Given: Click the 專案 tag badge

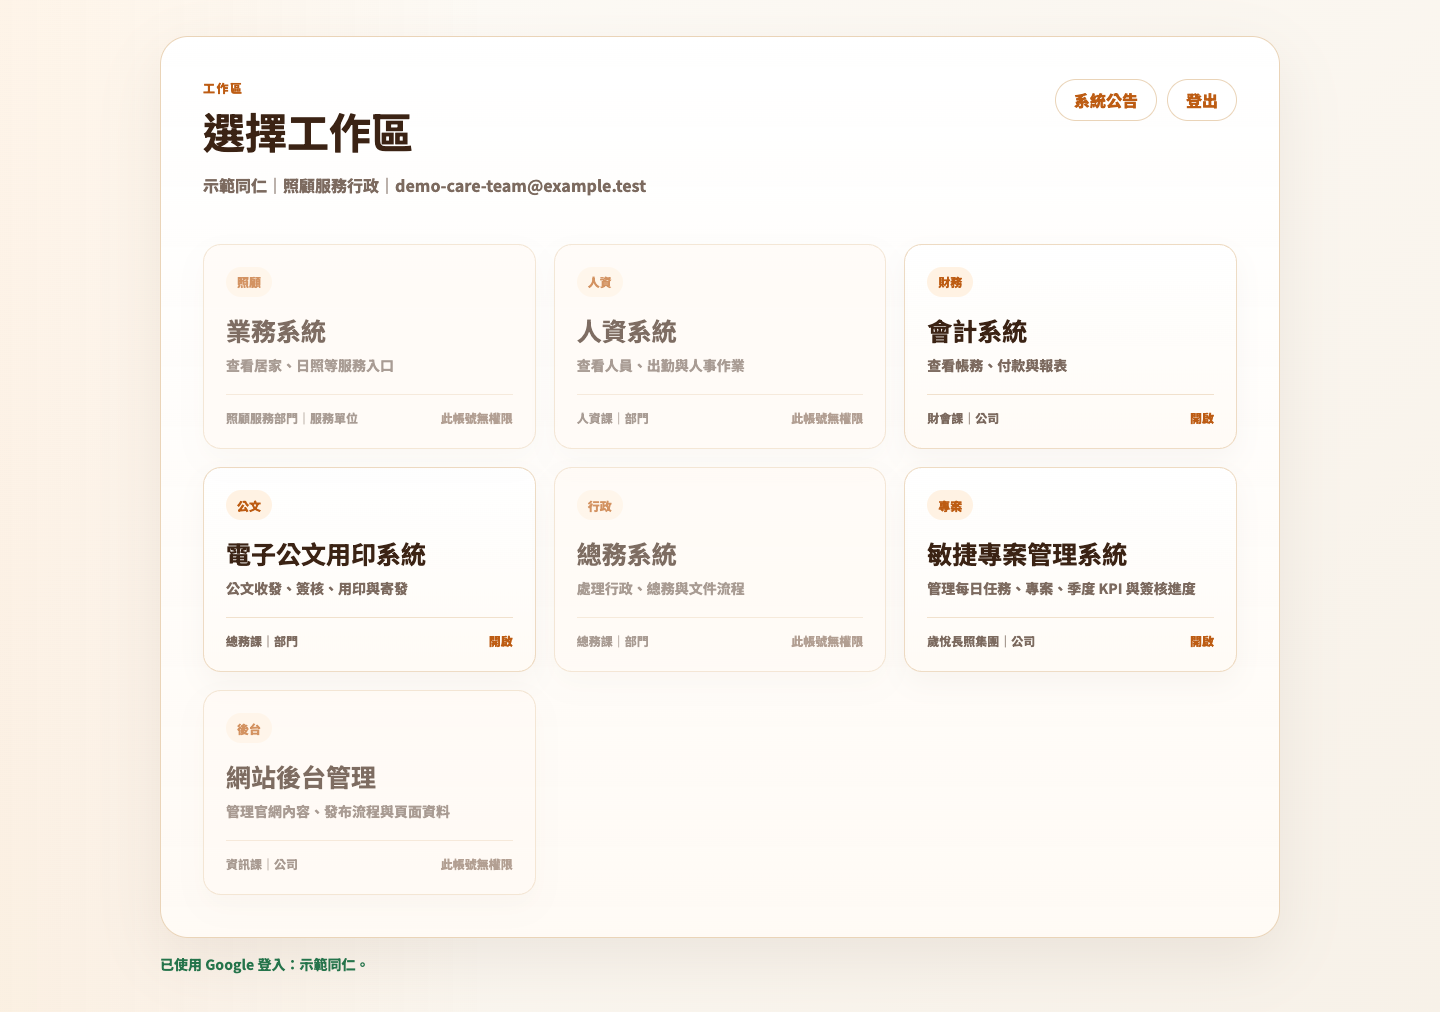Looking at the screenshot, I should [x=950, y=506].
